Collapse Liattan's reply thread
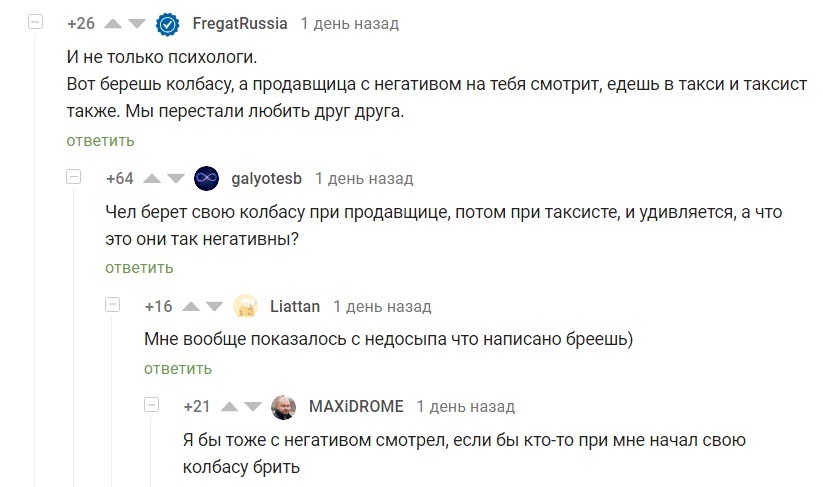 pos(112,305)
